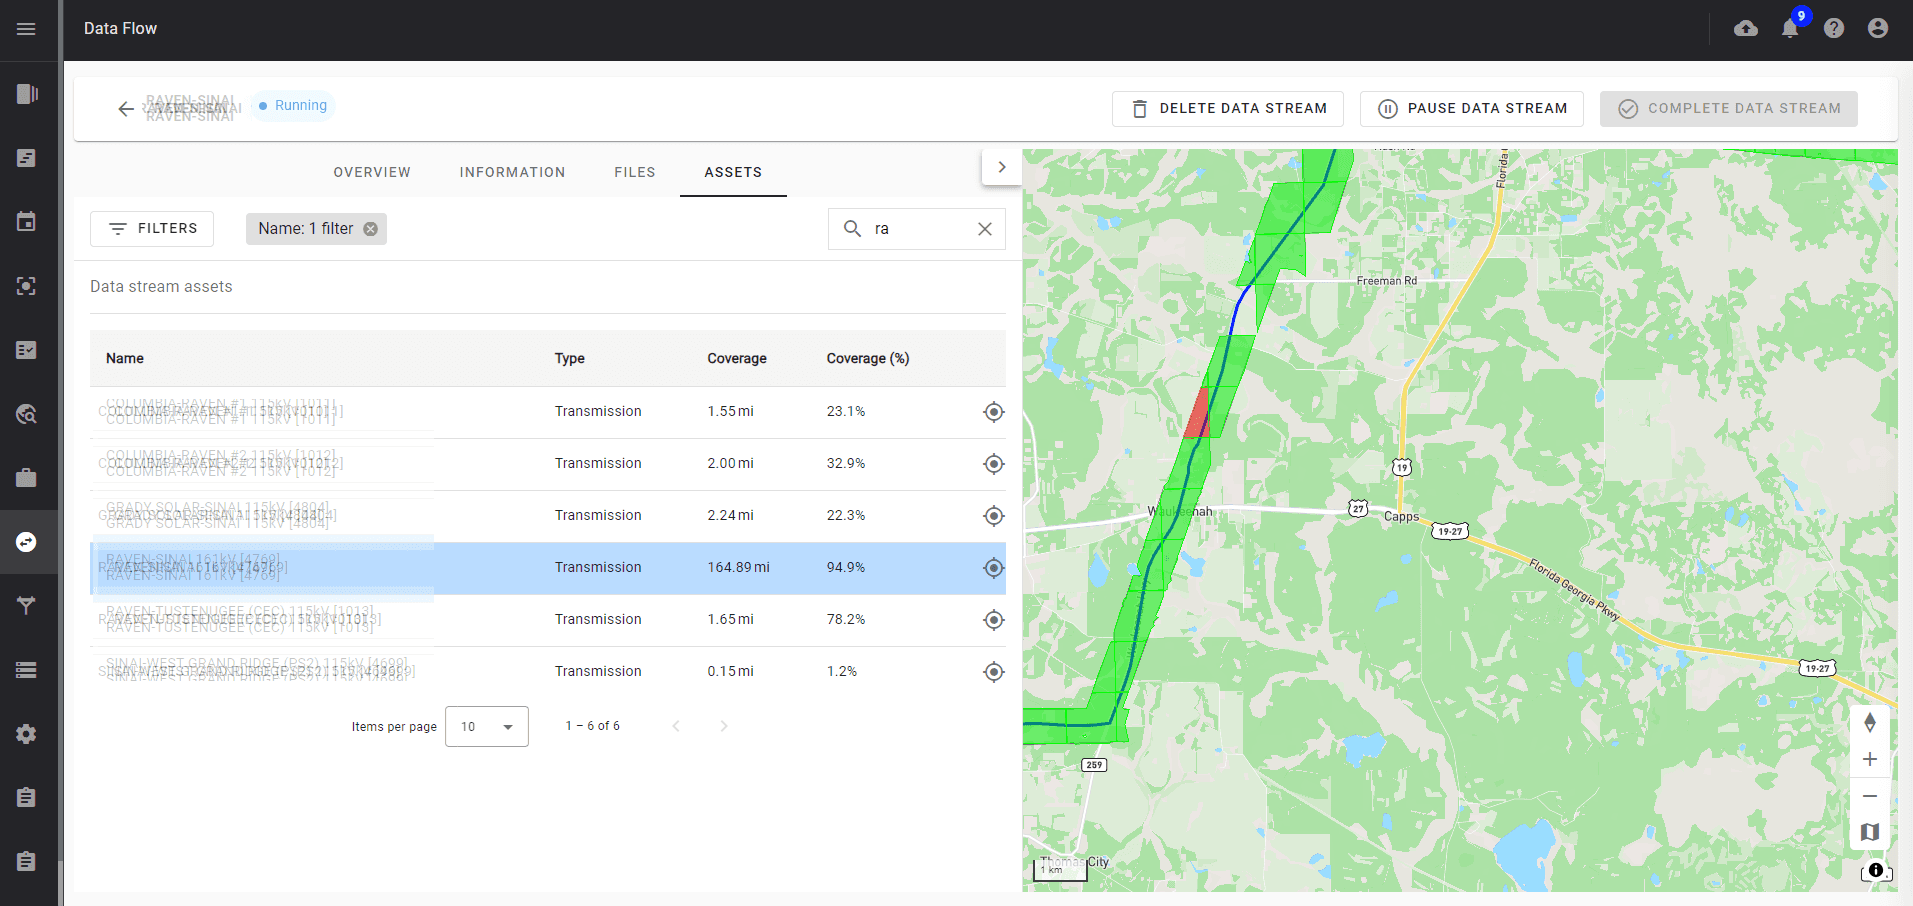
Task: Select the row with 2.24 mi coverage
Action: [548, 516]
